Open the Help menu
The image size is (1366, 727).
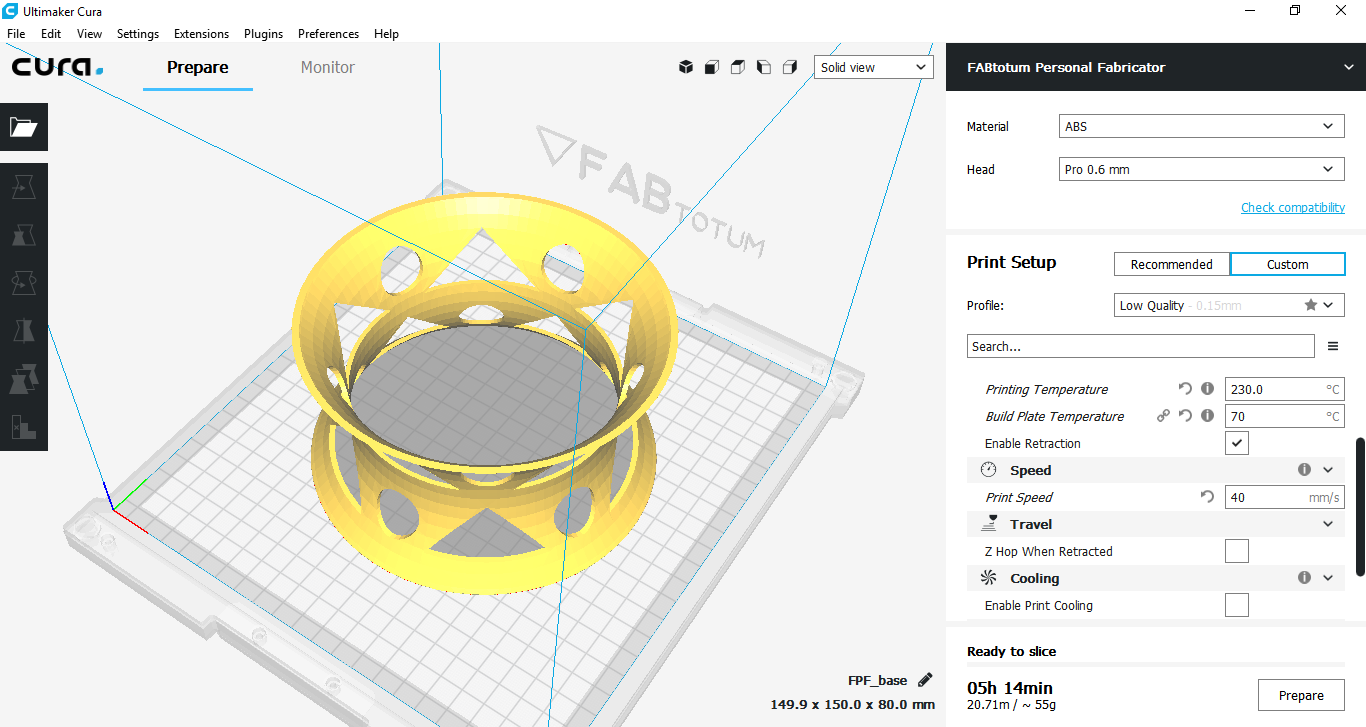(x=386, y=33)
